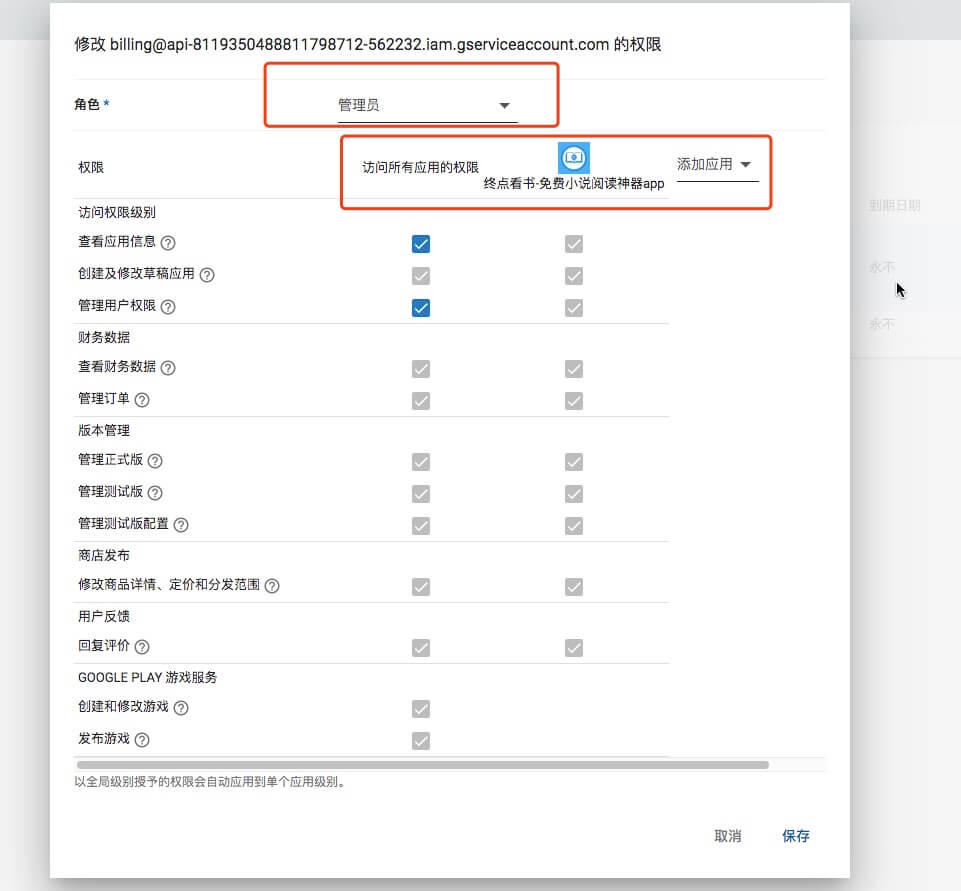
Task: Open help icon for 创建及修改草稿应用
Action: [207, 275]
